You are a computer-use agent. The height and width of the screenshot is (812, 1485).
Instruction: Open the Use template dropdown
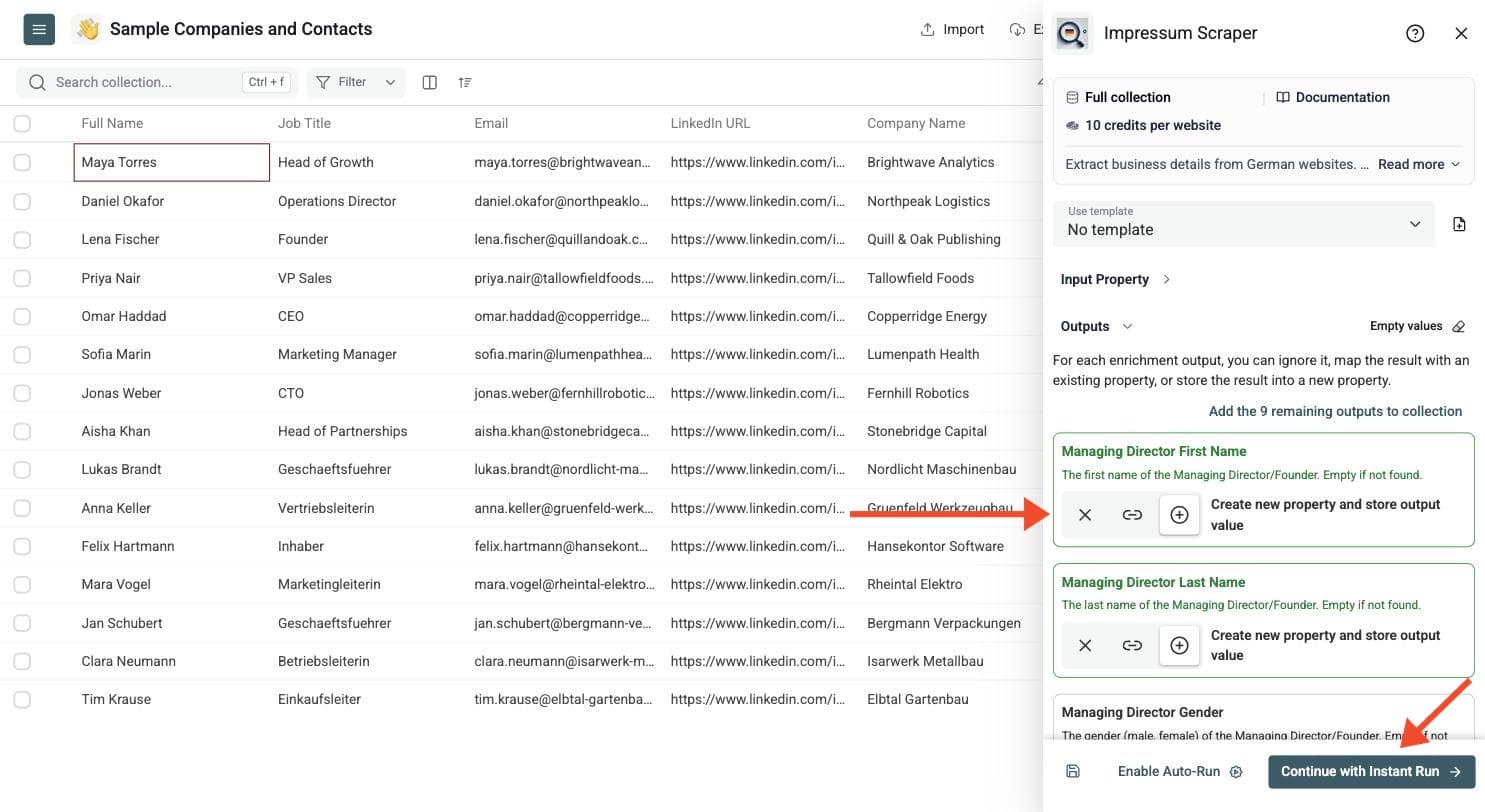click(x=1244, y=224)
